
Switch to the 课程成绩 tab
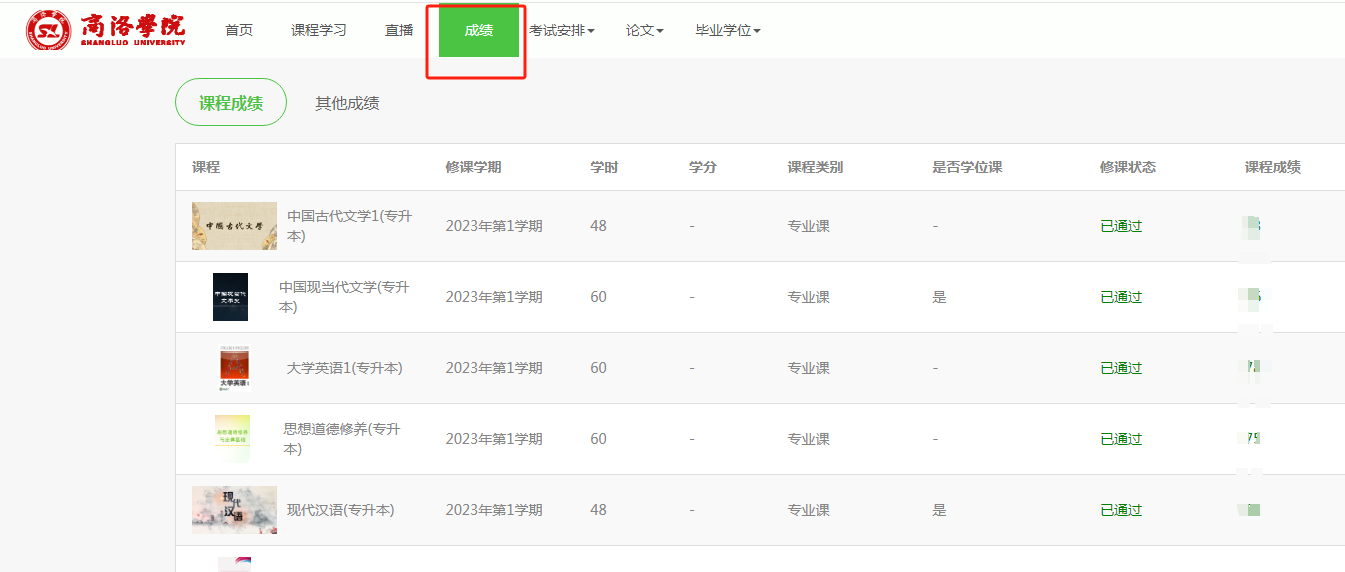[231, 102]
